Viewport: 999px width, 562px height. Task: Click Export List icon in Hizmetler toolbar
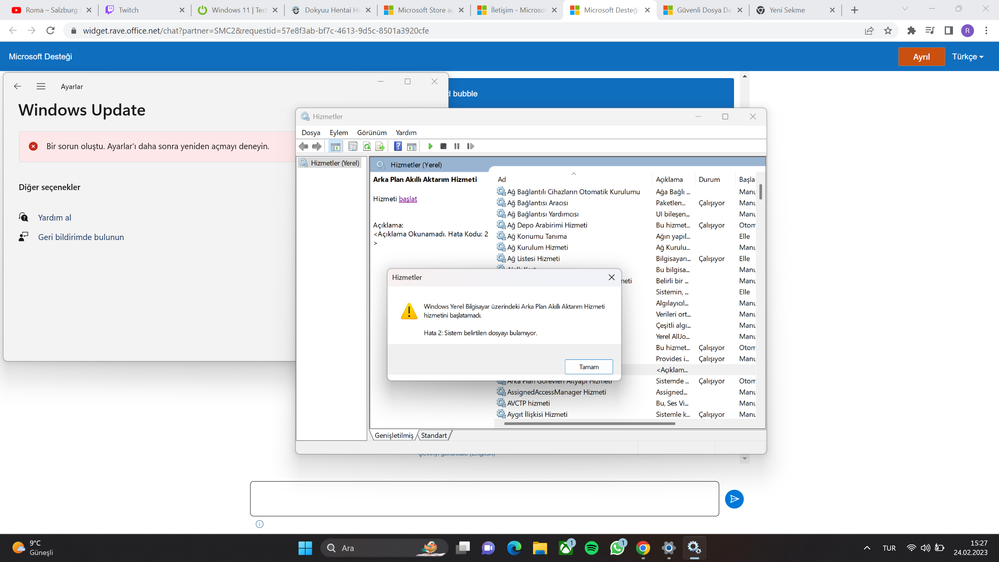coord(380,147)
